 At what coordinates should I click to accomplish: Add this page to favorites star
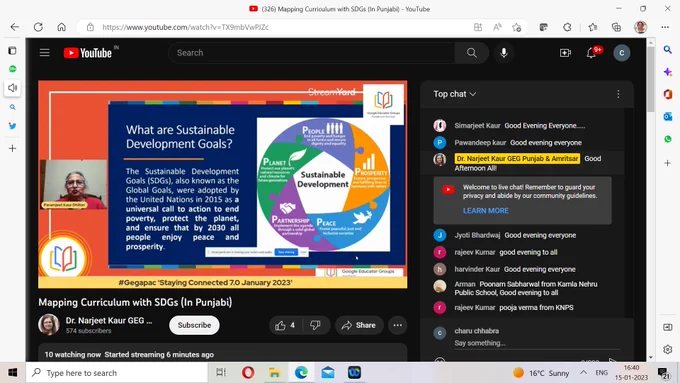click(x=517, y=27)
